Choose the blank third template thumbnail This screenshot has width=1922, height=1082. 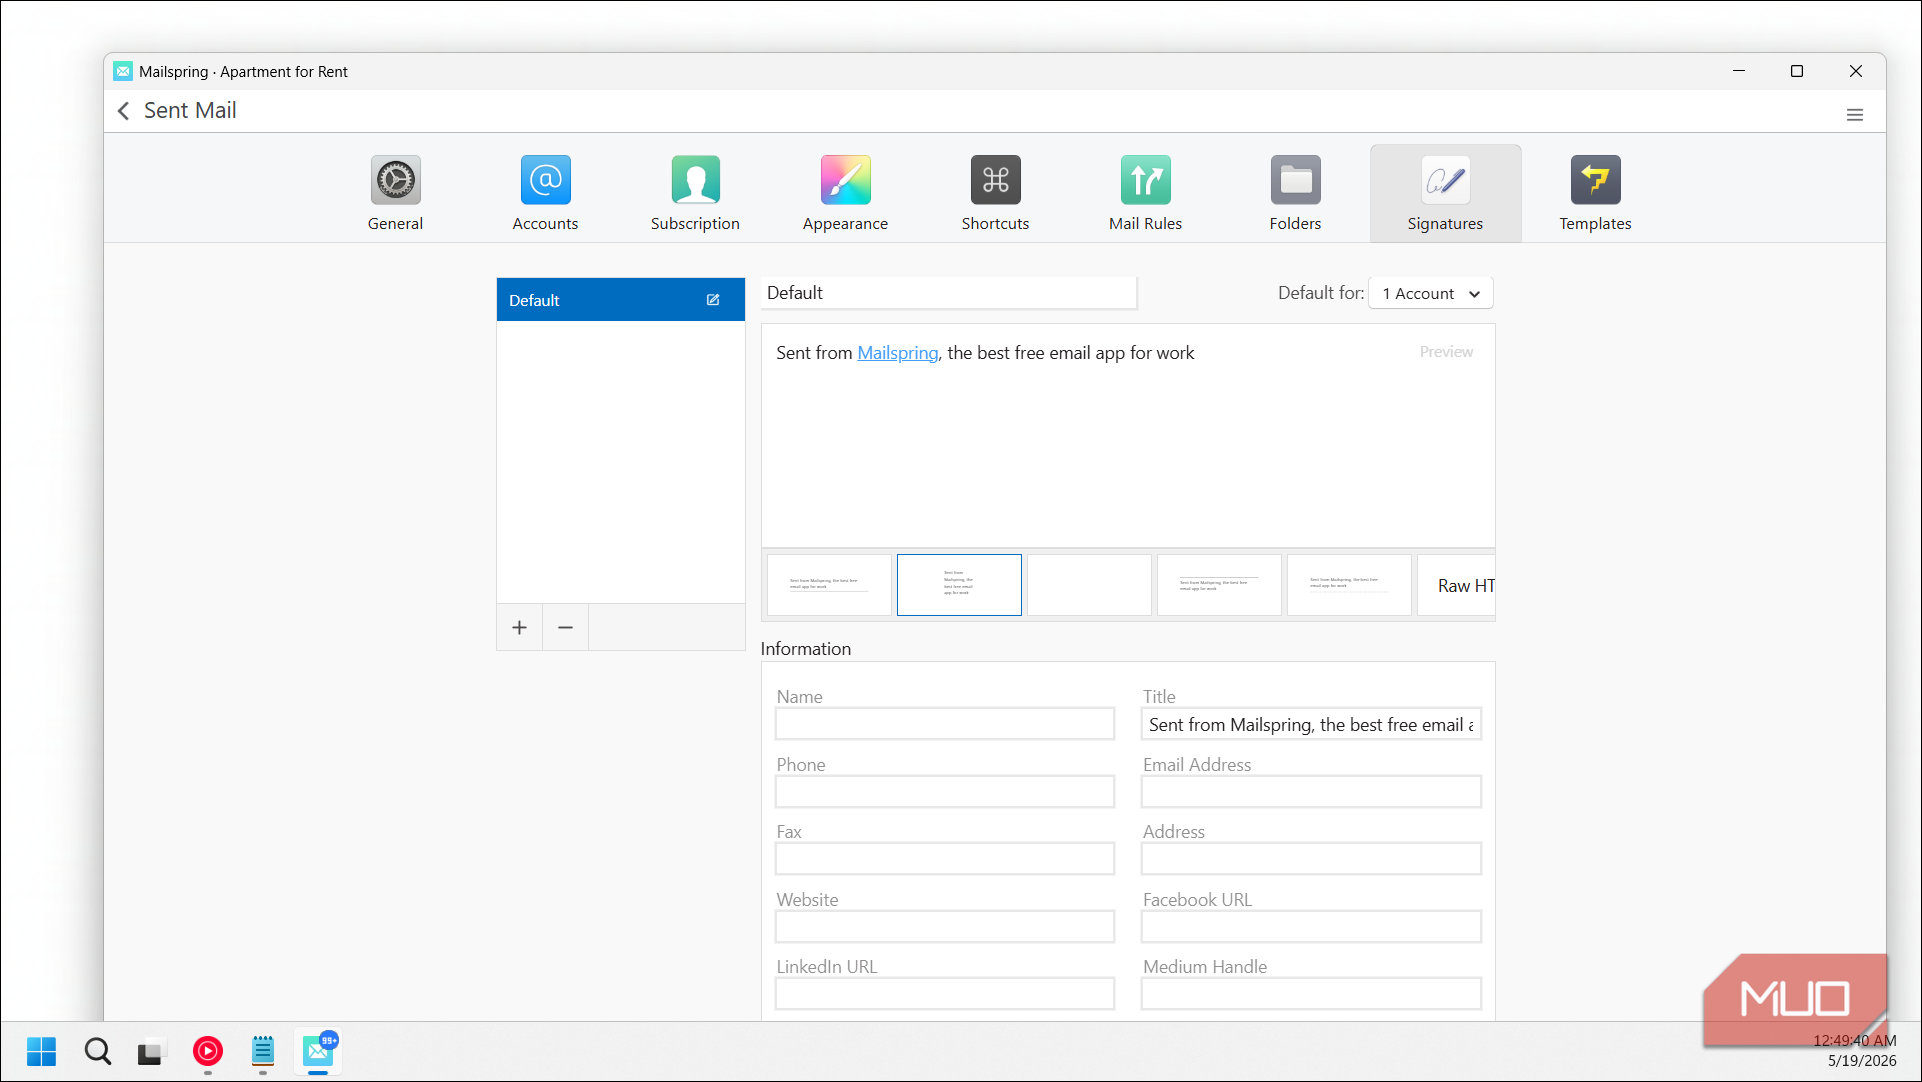[1089, 585]
